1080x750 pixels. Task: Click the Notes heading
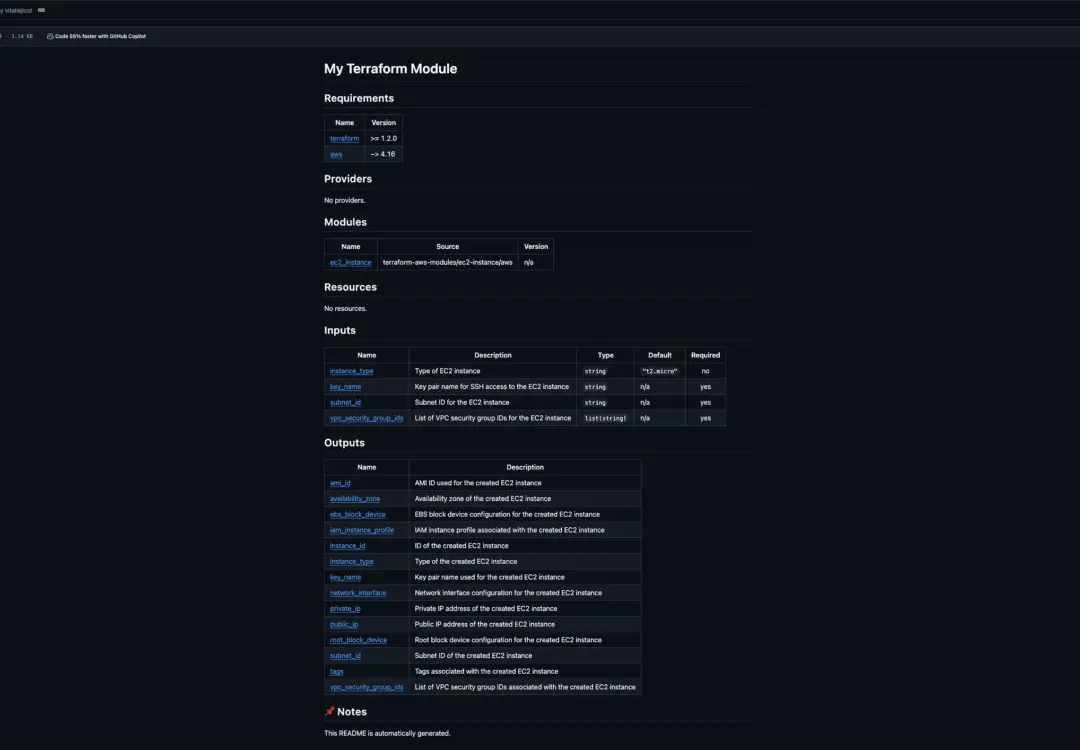pos(352,712)
